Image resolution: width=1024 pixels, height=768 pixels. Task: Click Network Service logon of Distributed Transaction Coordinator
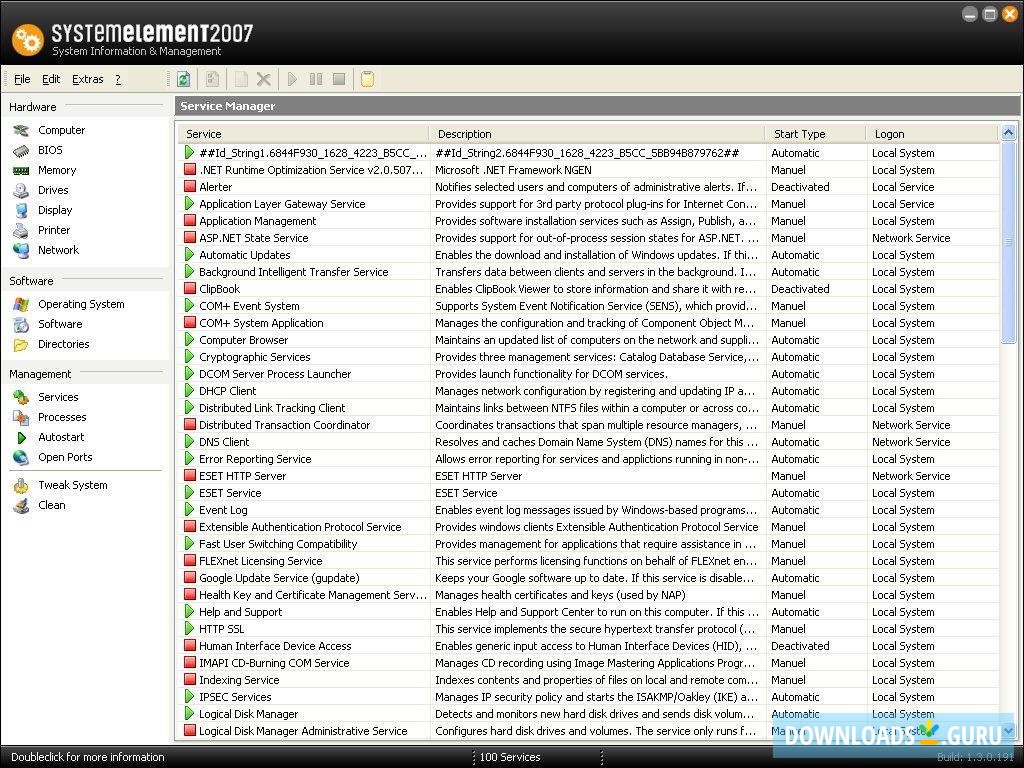911,424
